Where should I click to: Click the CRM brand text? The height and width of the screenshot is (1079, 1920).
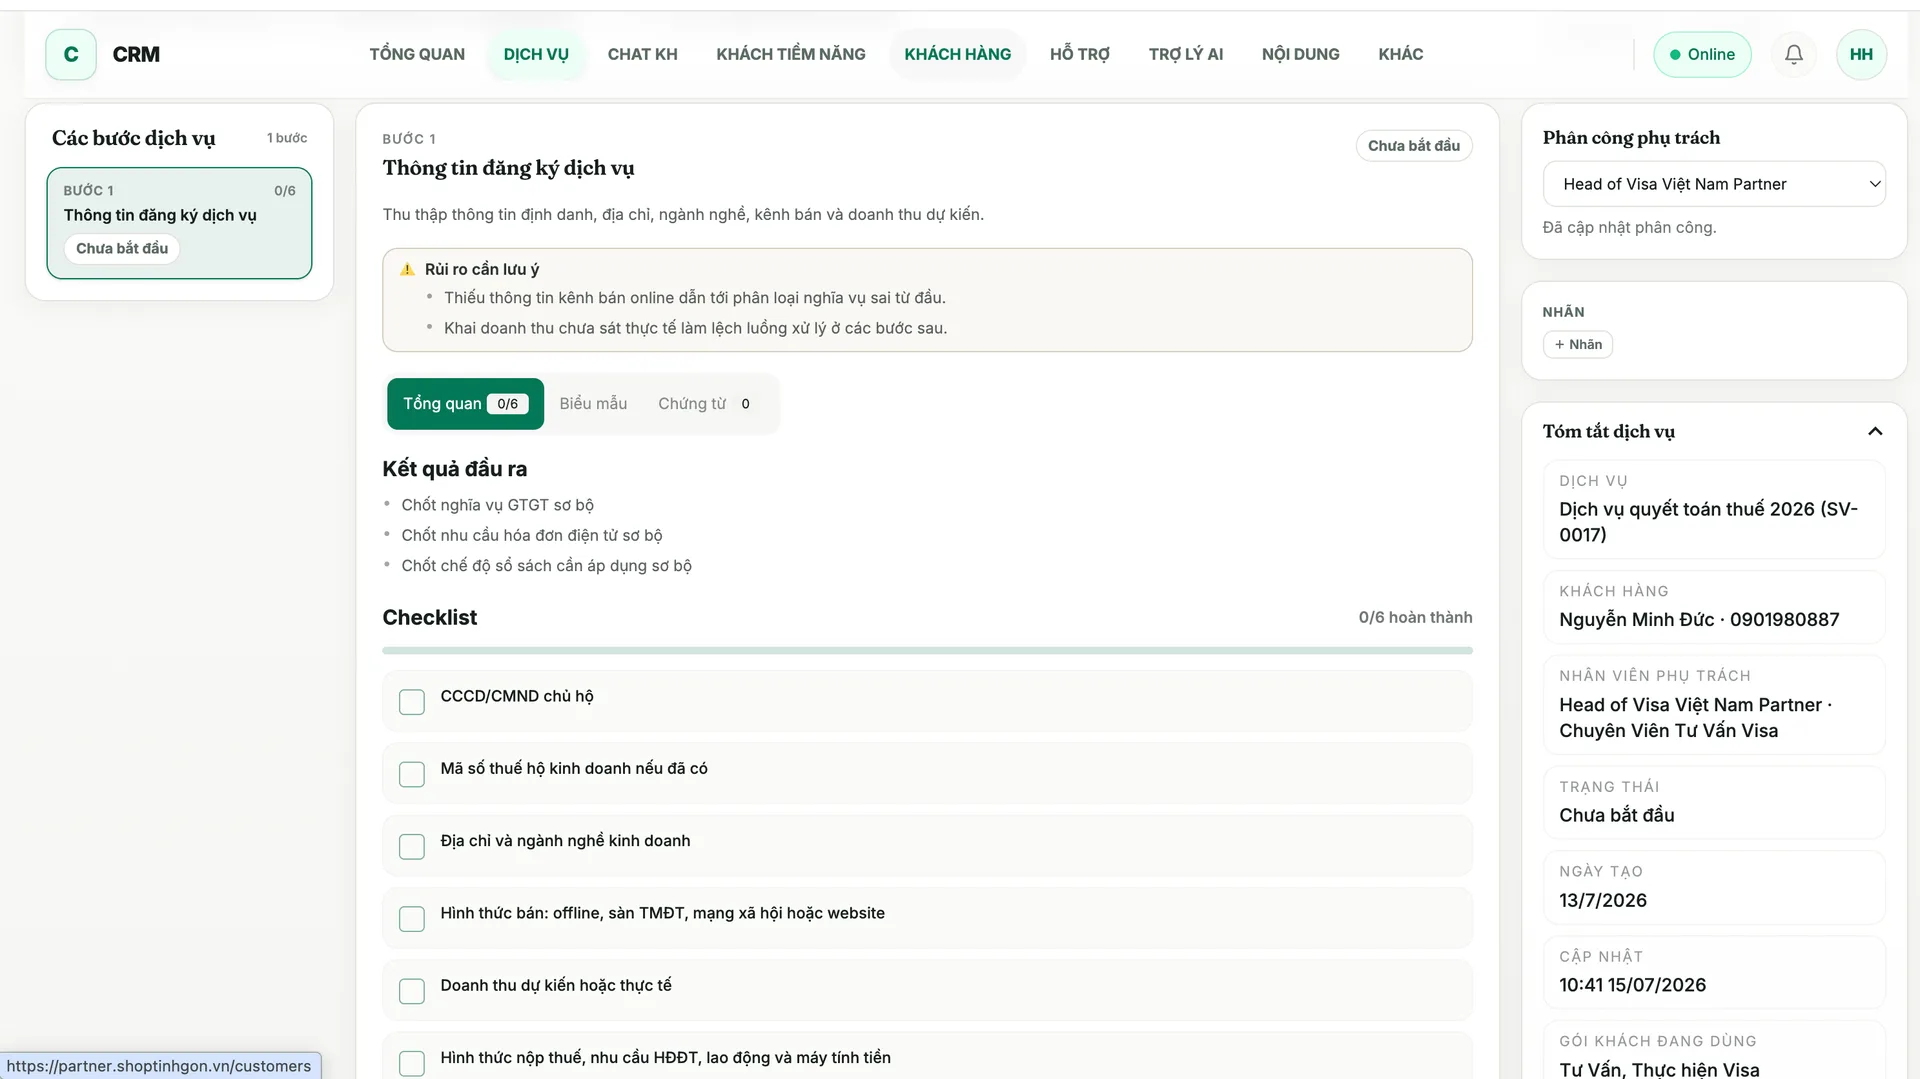[136, 54]
